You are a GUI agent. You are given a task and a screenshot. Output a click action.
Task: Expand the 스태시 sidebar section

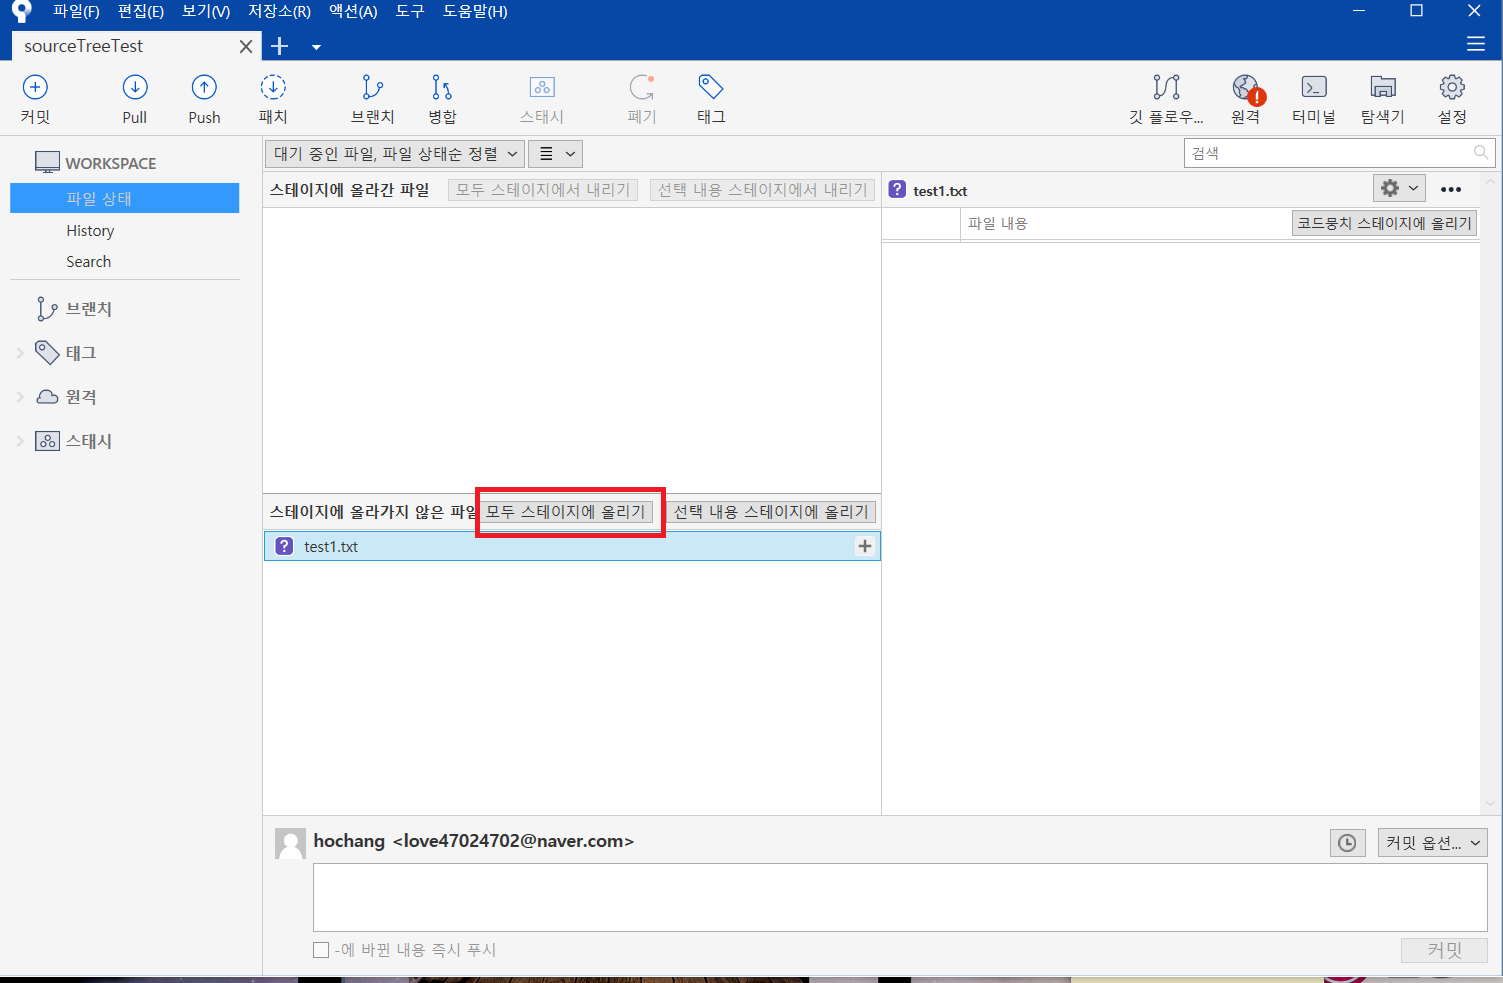pyautogui.click(x=20, y=441)
